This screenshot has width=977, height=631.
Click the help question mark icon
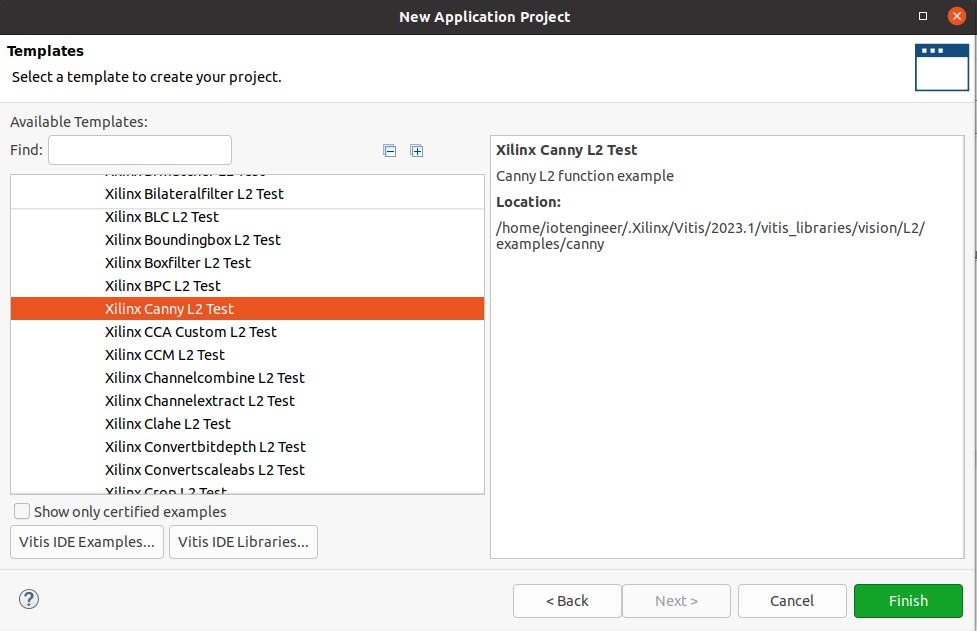click(x=29, y=599)
